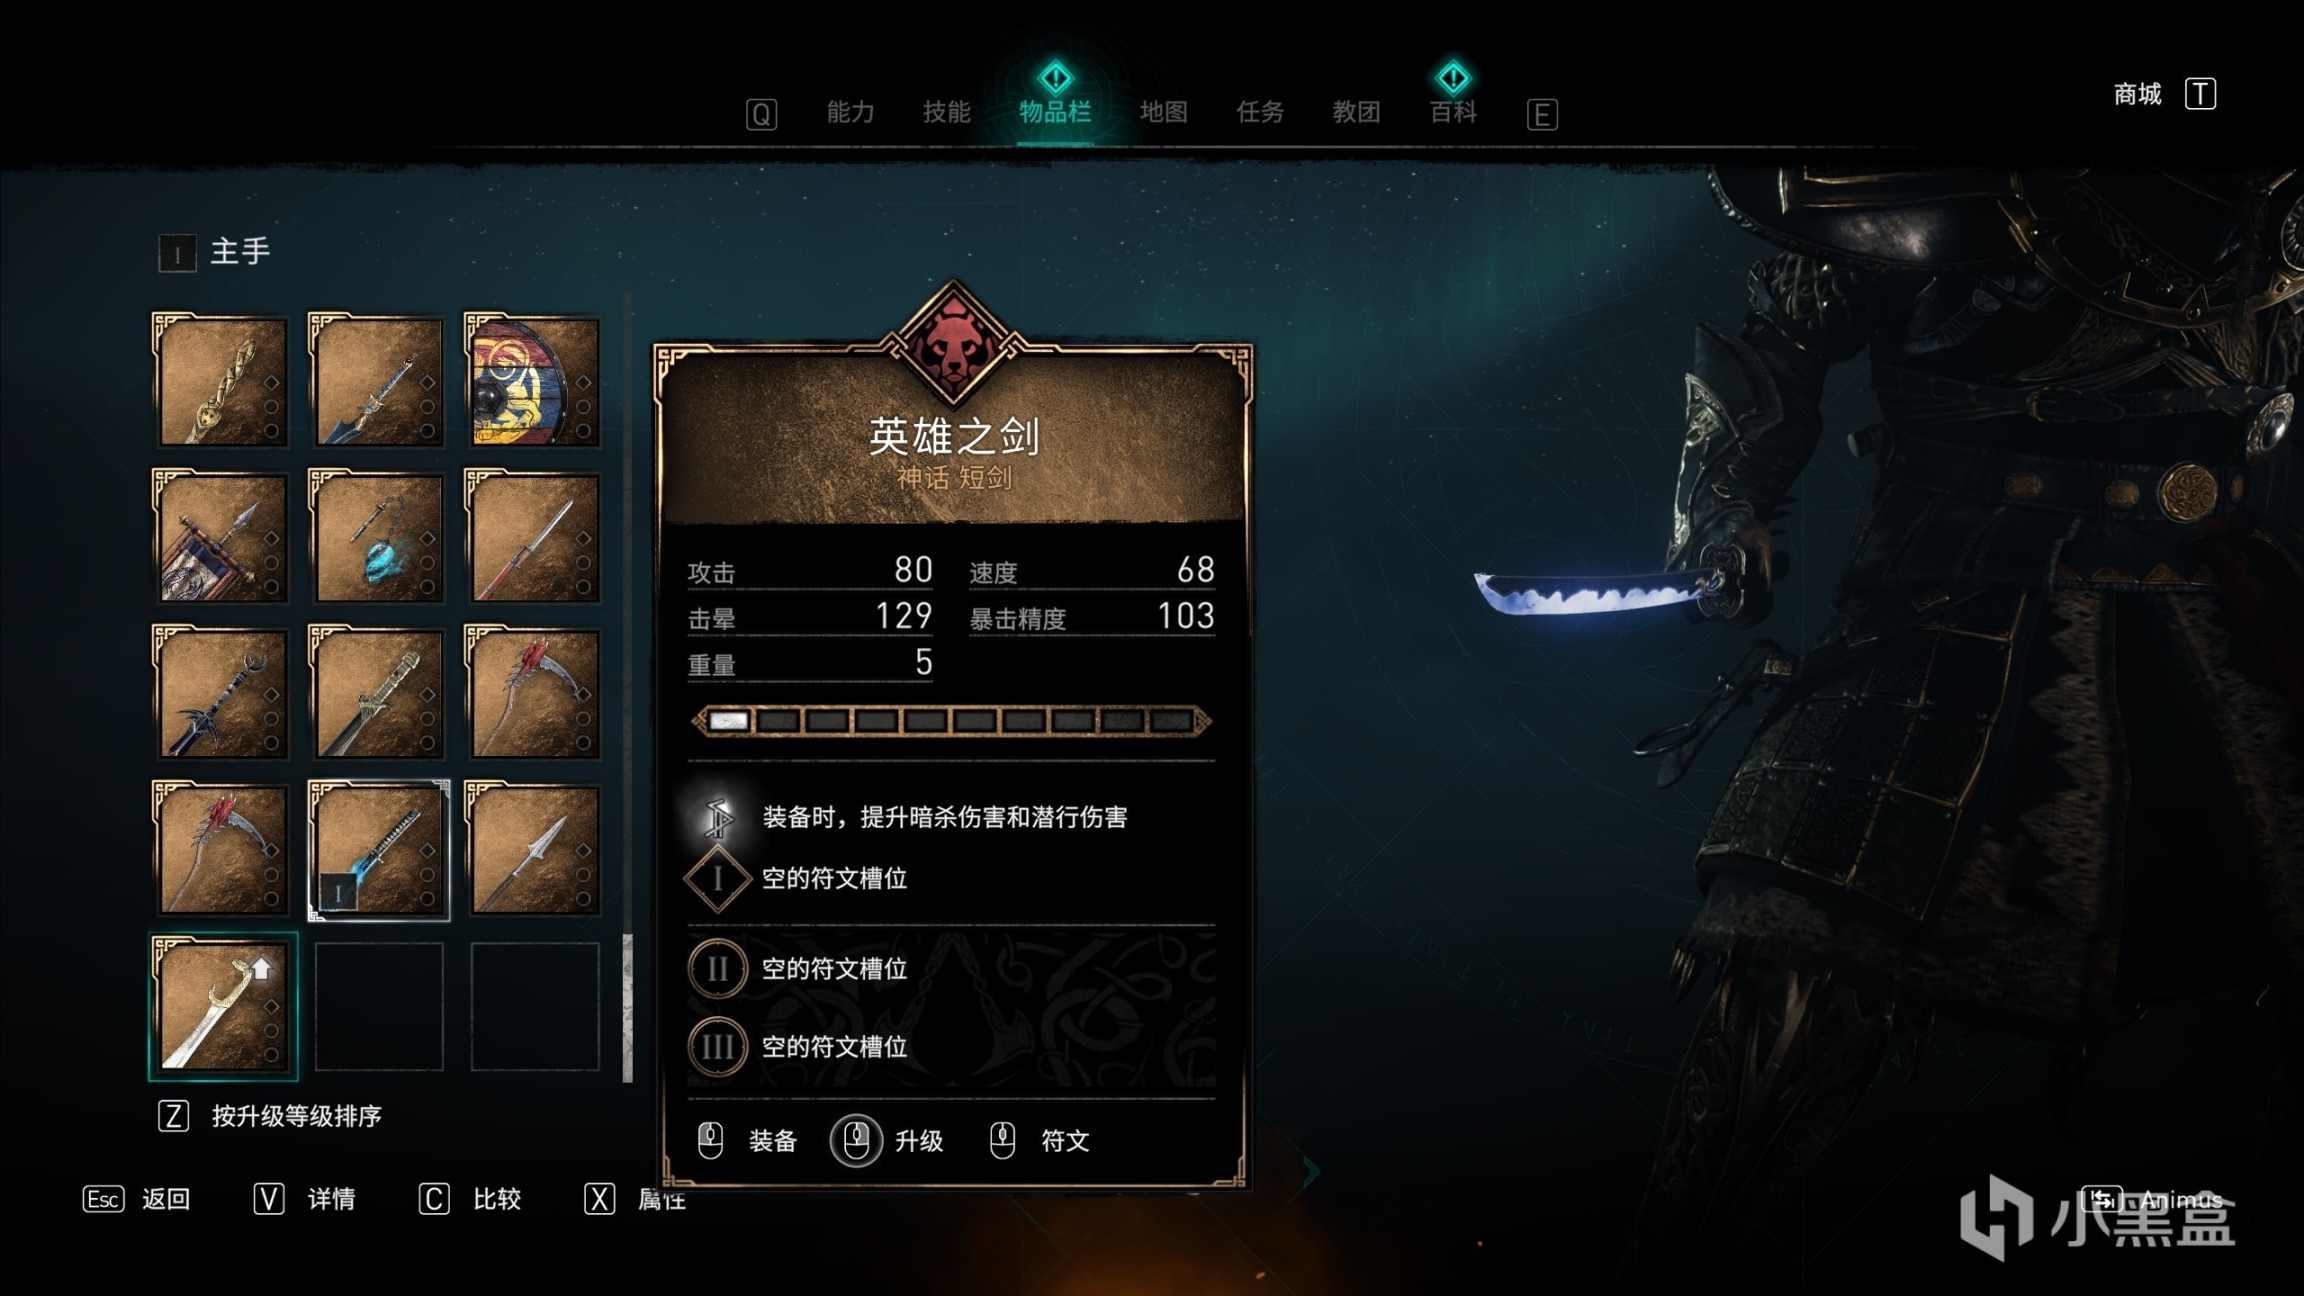Image resolution: width=2304 pixels, height=1296 pixels.
Task: Select the round painted shield item
Action: point(533,381)
